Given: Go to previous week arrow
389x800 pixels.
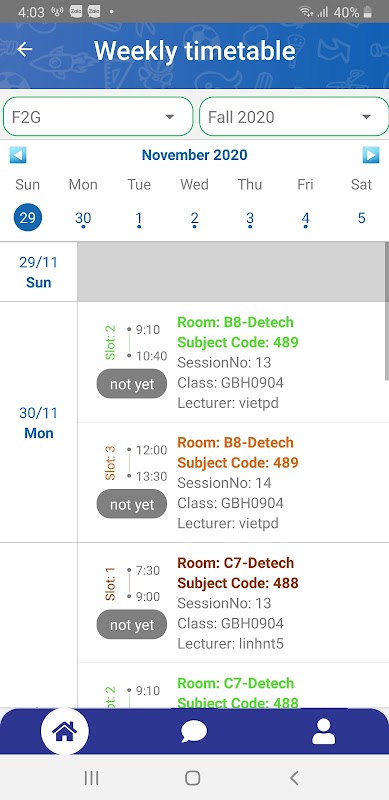Looking at the screenshot, I should pos(18,155).
